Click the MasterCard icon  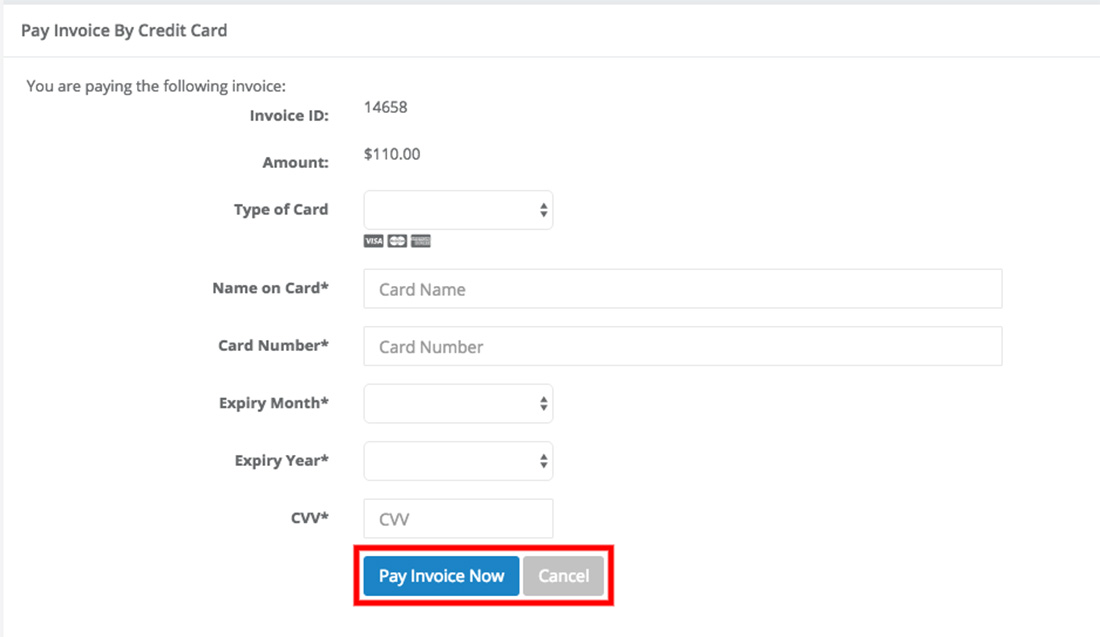[x=397, y=241]
